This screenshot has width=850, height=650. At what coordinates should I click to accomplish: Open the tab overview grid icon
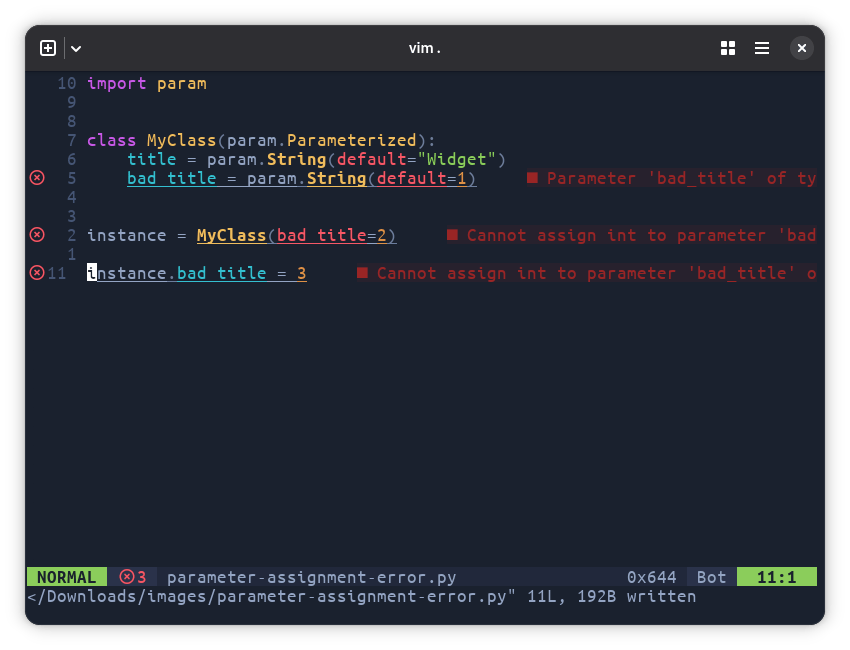coord(728,48)
